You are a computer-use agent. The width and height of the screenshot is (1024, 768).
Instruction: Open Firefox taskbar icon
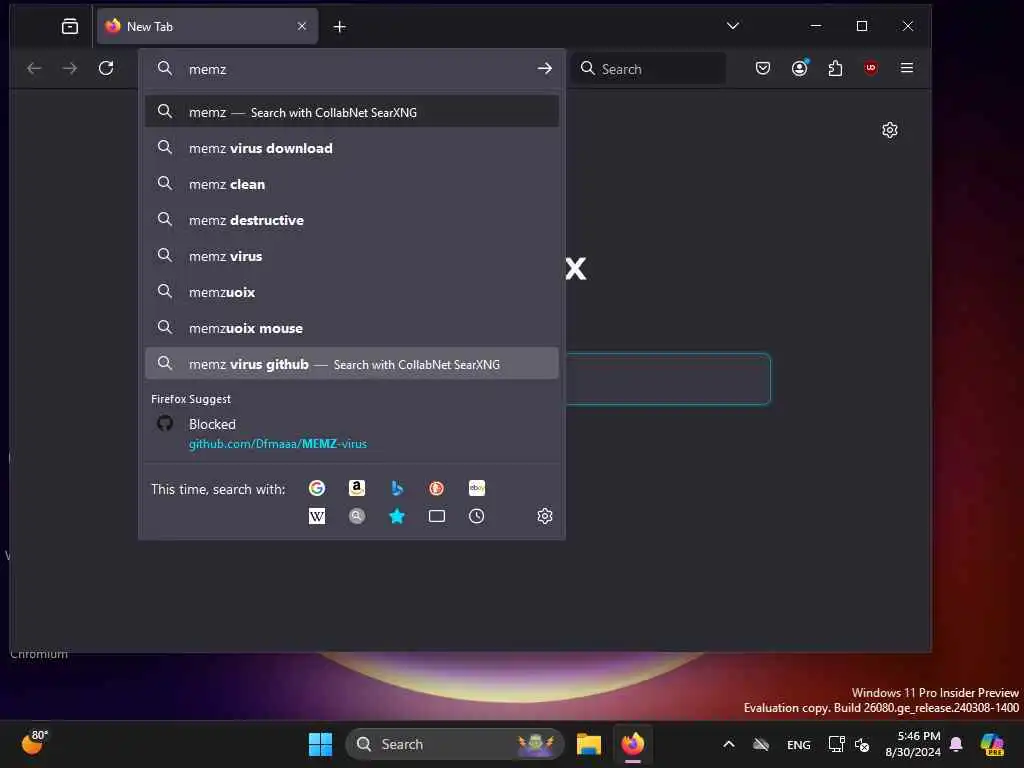[x=632, y=744]
